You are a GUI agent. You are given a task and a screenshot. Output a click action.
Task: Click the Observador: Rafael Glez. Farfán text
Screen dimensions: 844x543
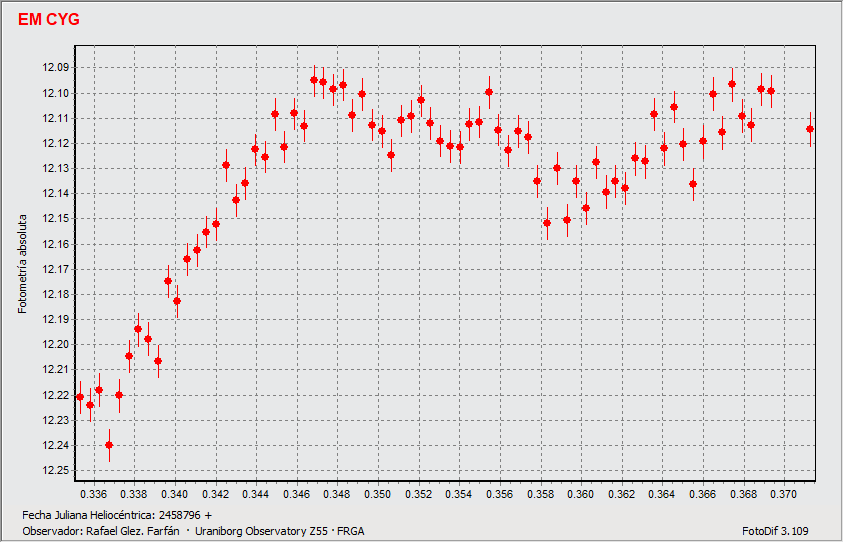point(101,532)
